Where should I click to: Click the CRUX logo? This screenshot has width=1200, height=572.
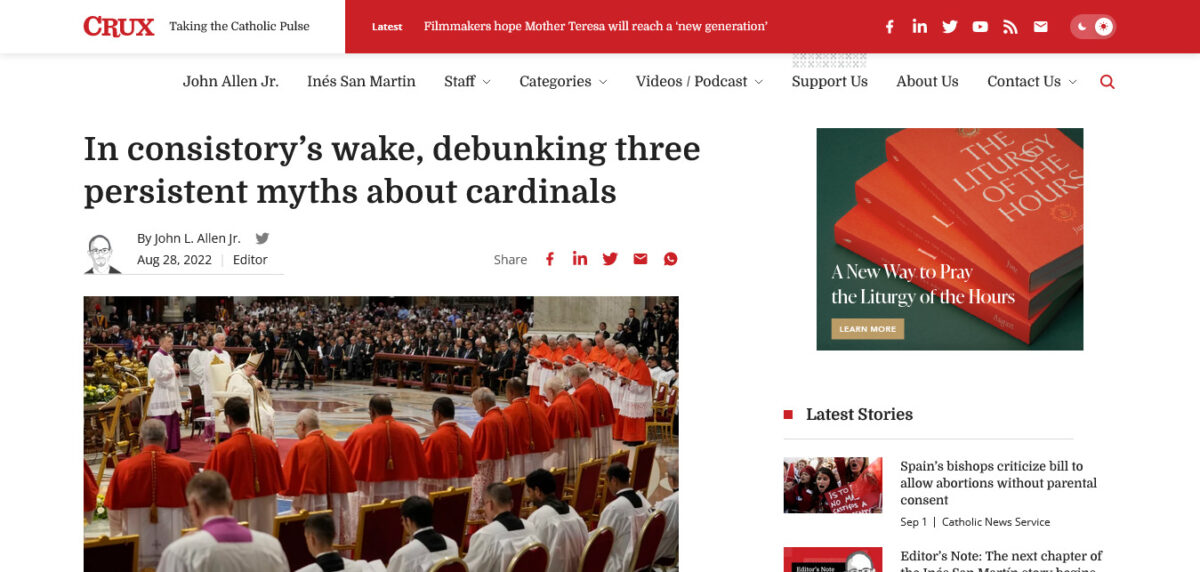[119, 27]
